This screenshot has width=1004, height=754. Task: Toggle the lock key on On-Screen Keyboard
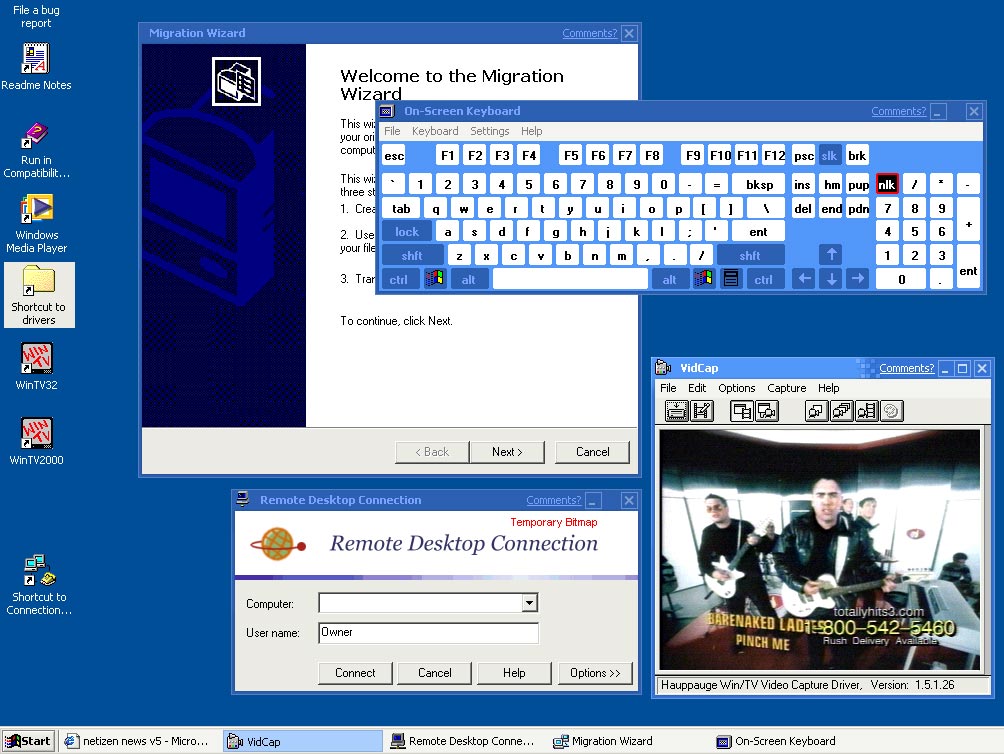[407, 232]
